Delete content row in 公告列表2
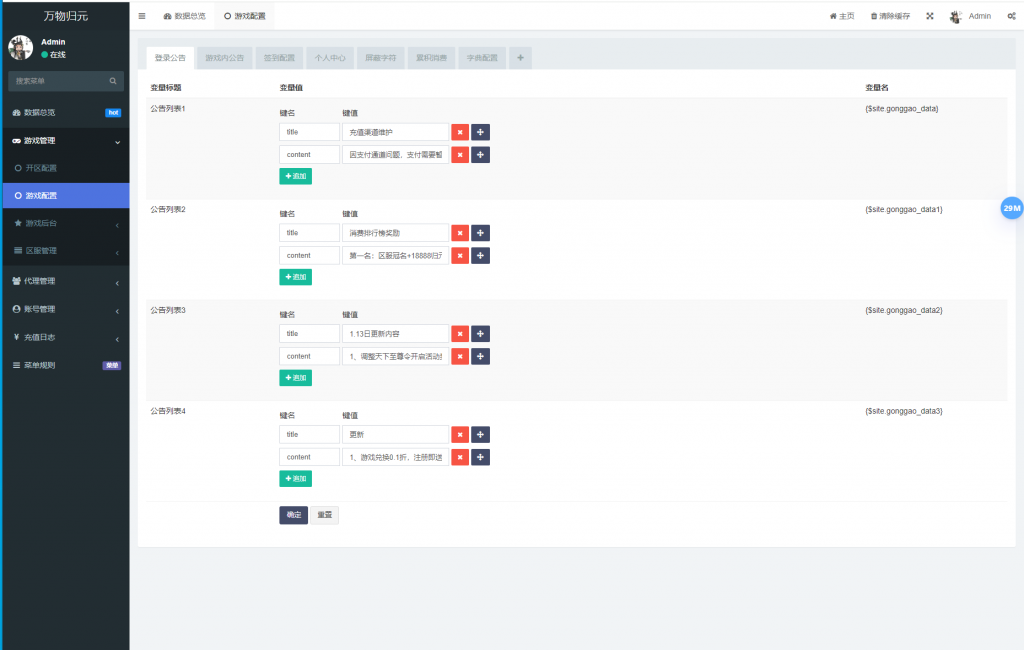 coord(460,255)
